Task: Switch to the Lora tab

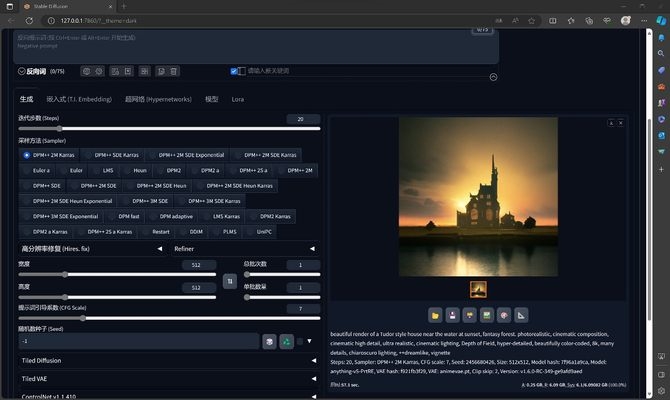Action: click(238, 99)
